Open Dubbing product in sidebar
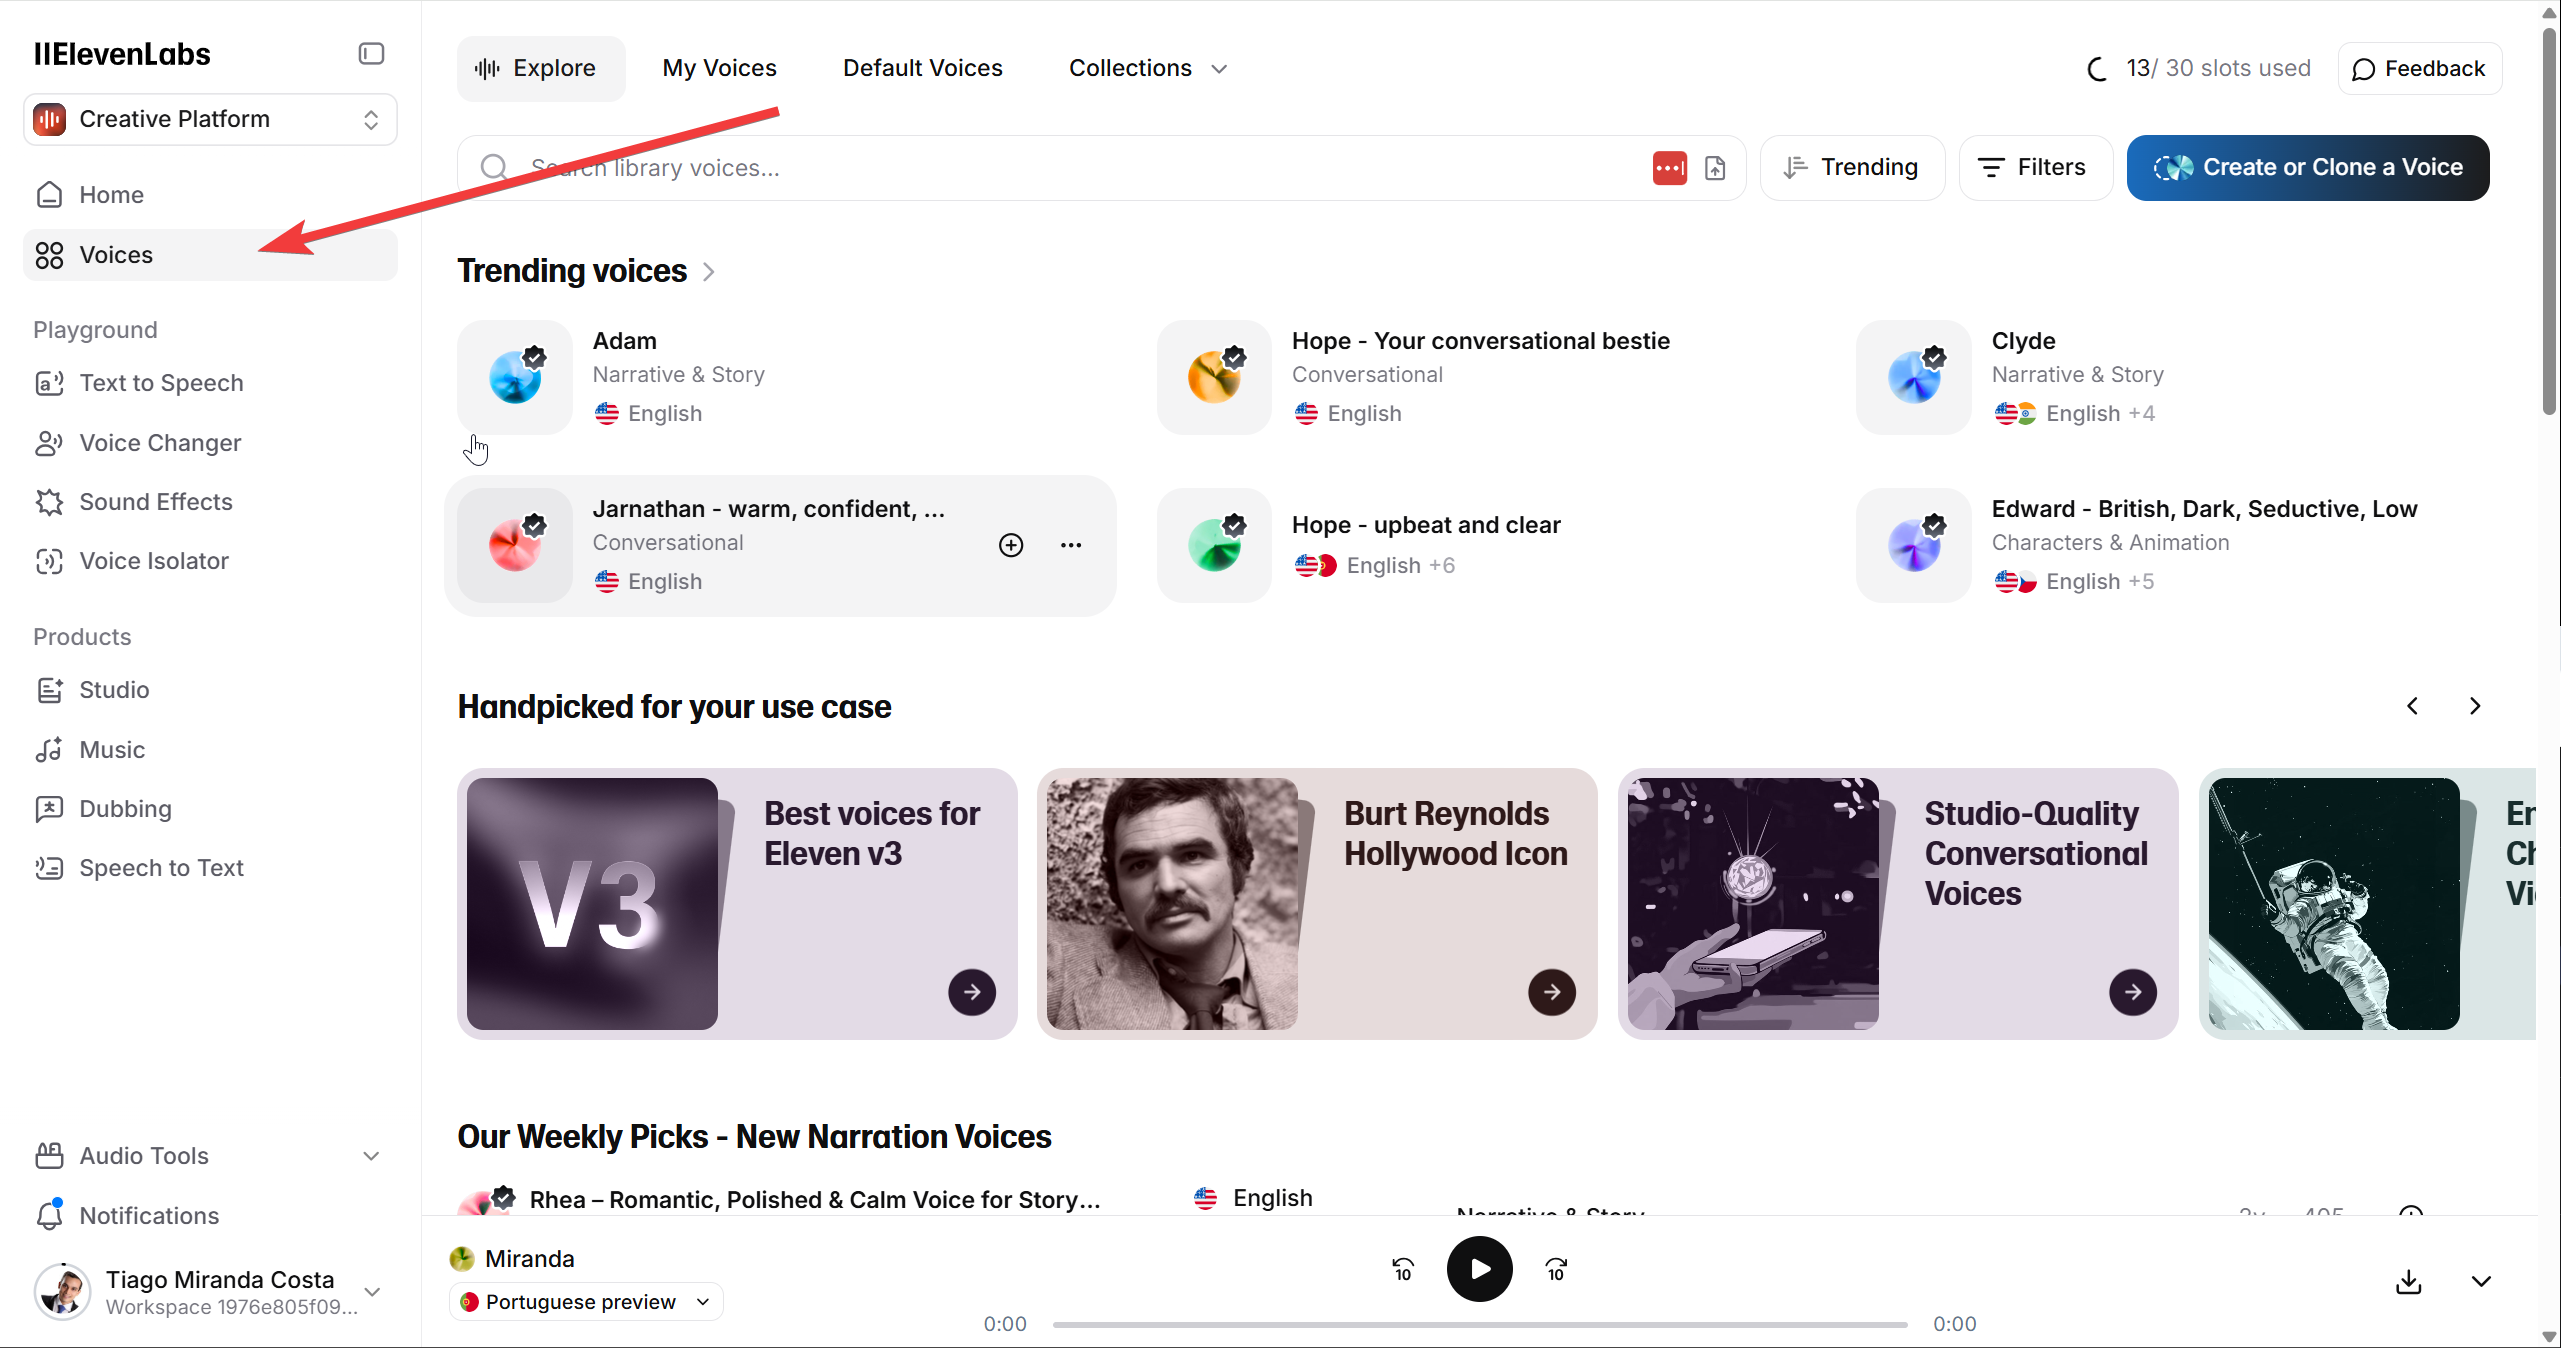The height and width of the screenshot is (1348, 2561). click(210, 809)
